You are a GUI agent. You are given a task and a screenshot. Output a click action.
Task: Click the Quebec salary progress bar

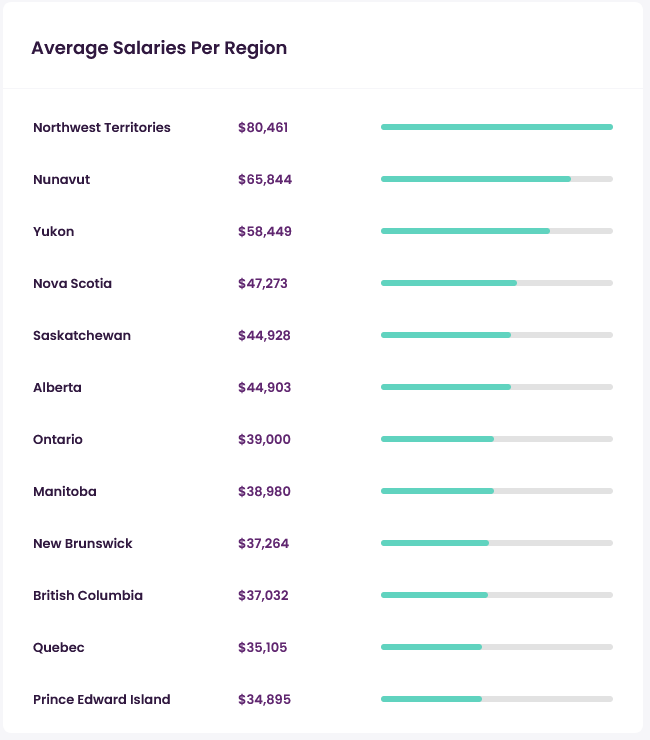(496, 647)
